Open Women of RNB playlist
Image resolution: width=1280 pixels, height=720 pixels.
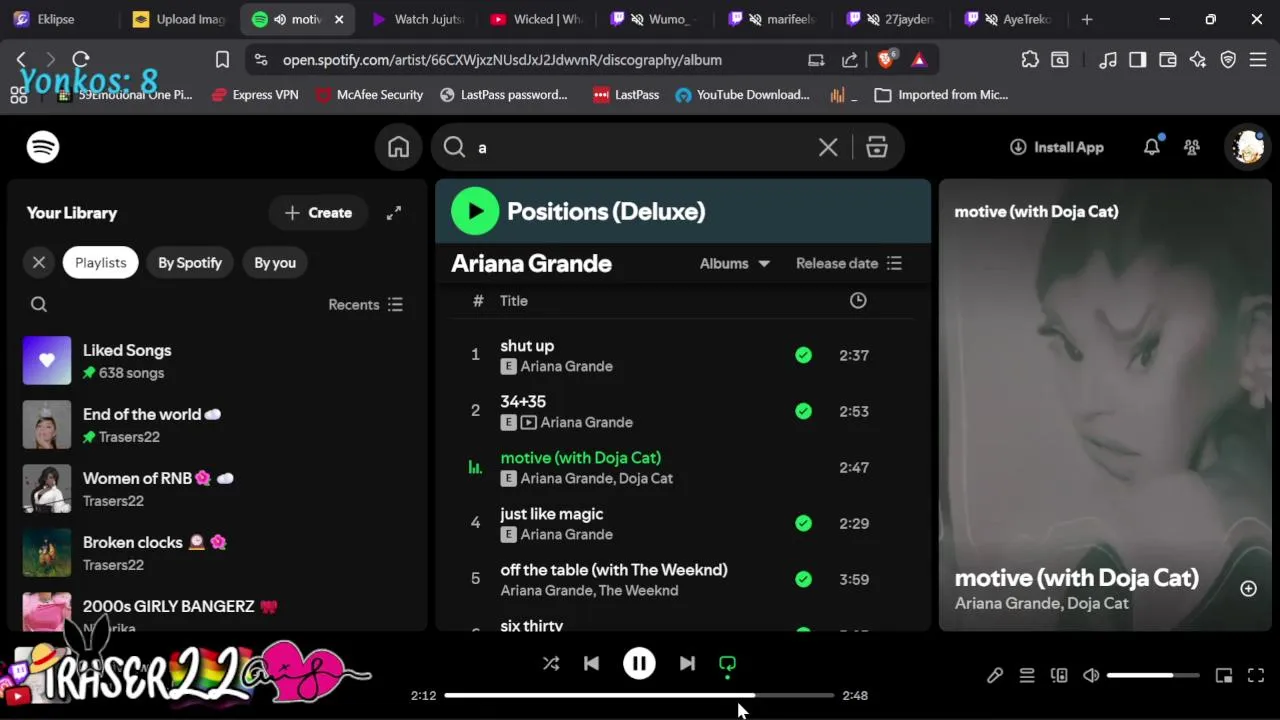(217, 489)
